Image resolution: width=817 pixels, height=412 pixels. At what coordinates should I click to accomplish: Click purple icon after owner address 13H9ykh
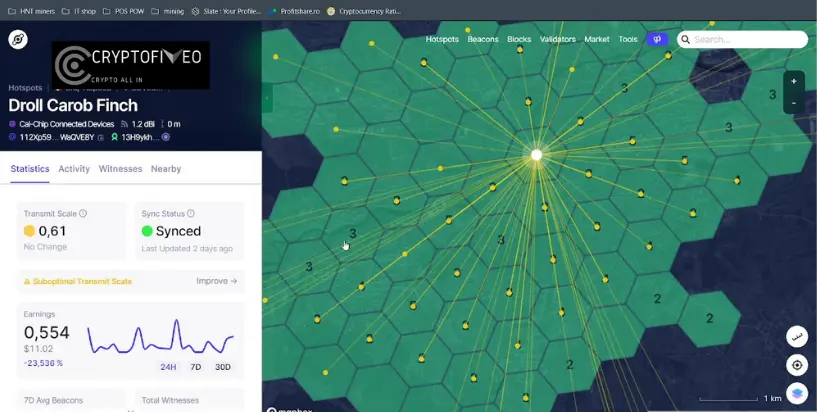(166, 138)
